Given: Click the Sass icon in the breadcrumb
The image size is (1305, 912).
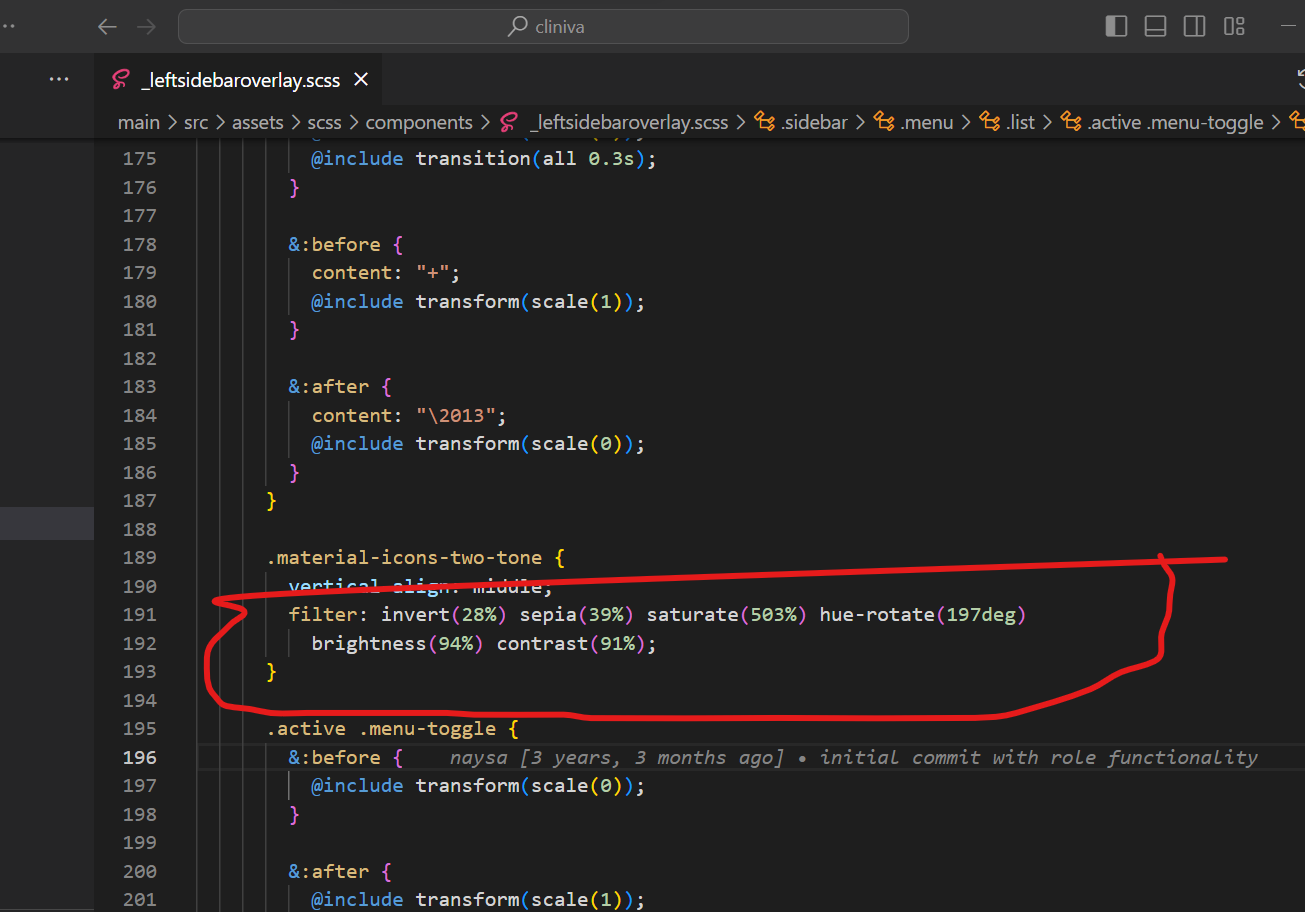Looking at the screenshot, I should (509, 123).
